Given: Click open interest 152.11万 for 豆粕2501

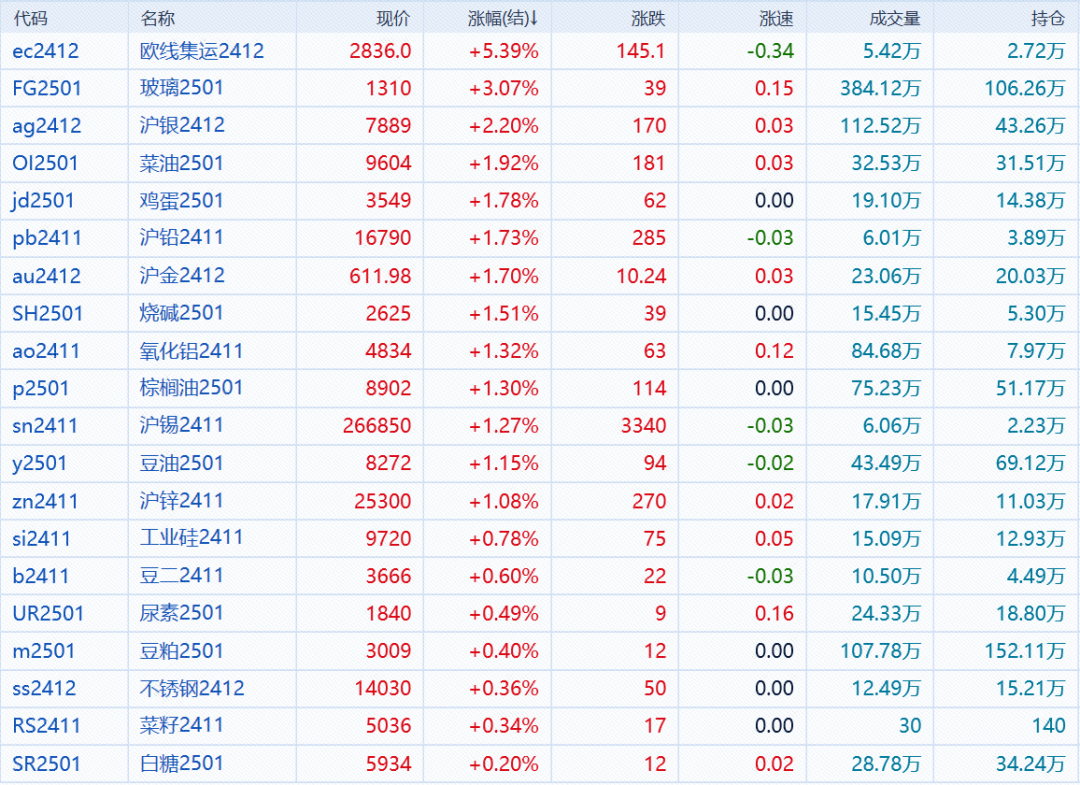Looking at the screenshot, I should (1025, 651).
